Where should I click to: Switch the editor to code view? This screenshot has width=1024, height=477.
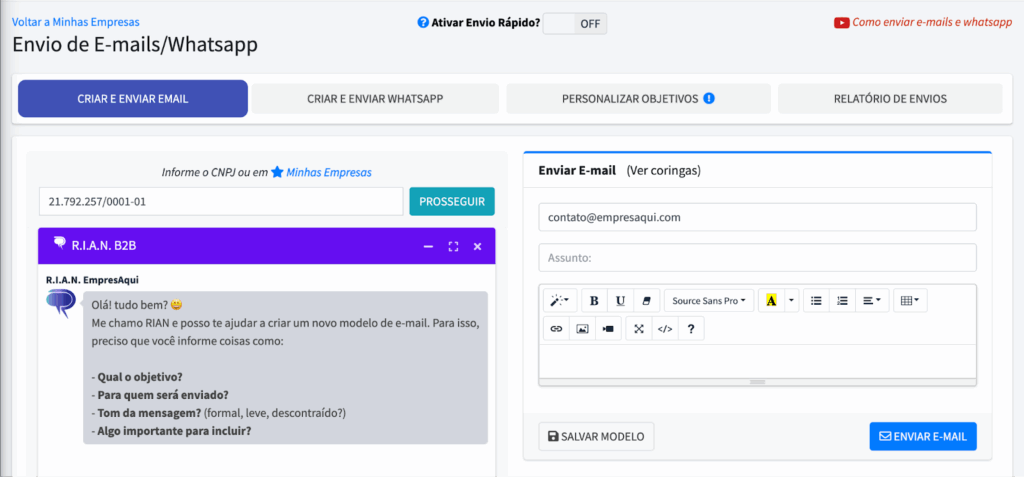(x=665, y=328)
